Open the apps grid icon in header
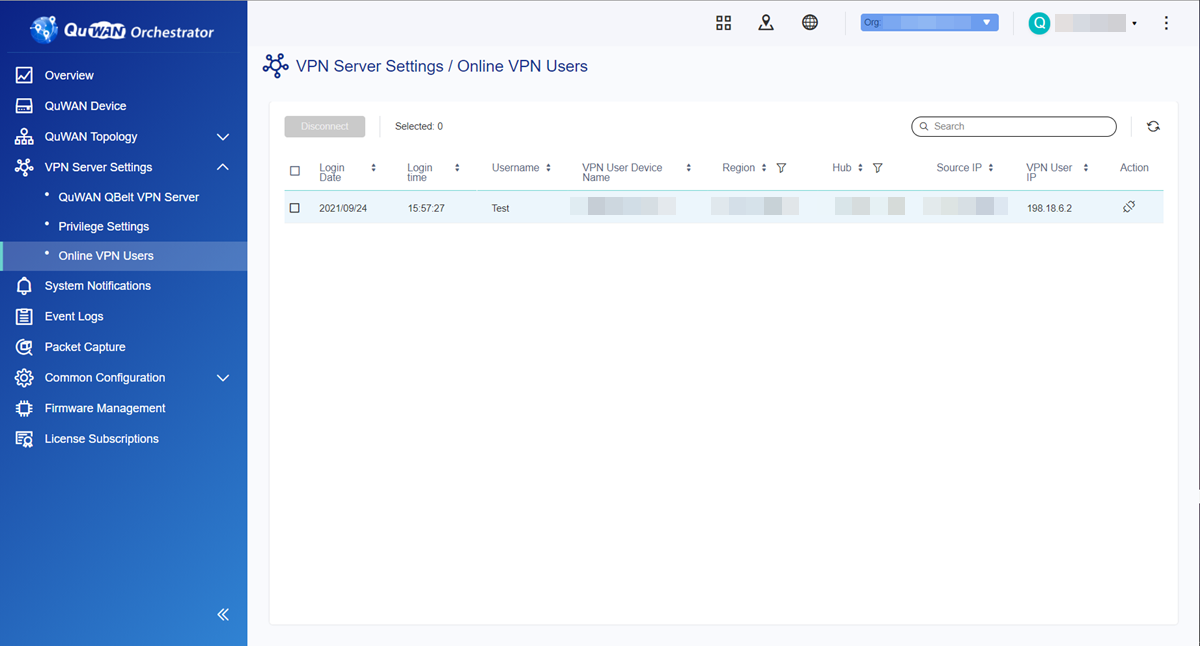The image size is (1200, 646). pos(724,23)
